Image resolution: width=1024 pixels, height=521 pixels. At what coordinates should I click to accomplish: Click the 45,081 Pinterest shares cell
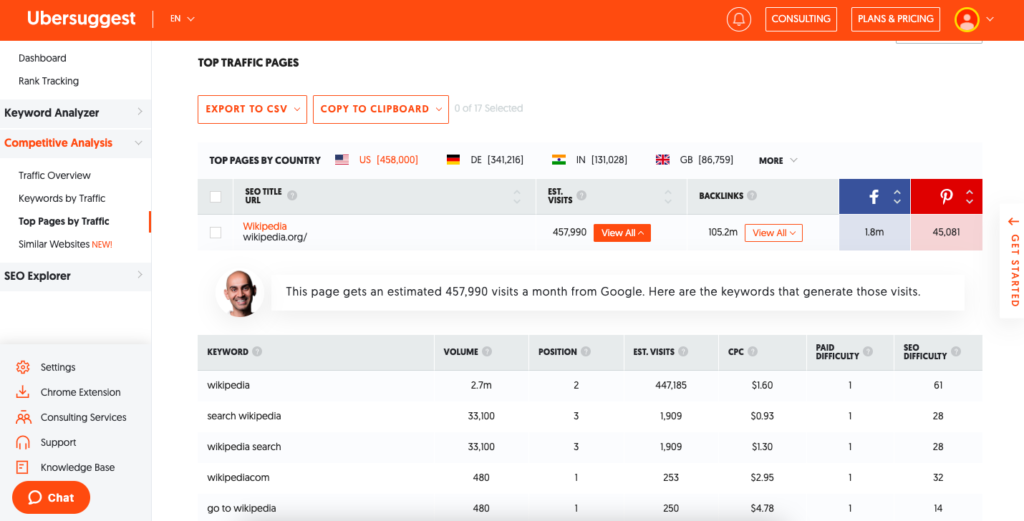946,232
